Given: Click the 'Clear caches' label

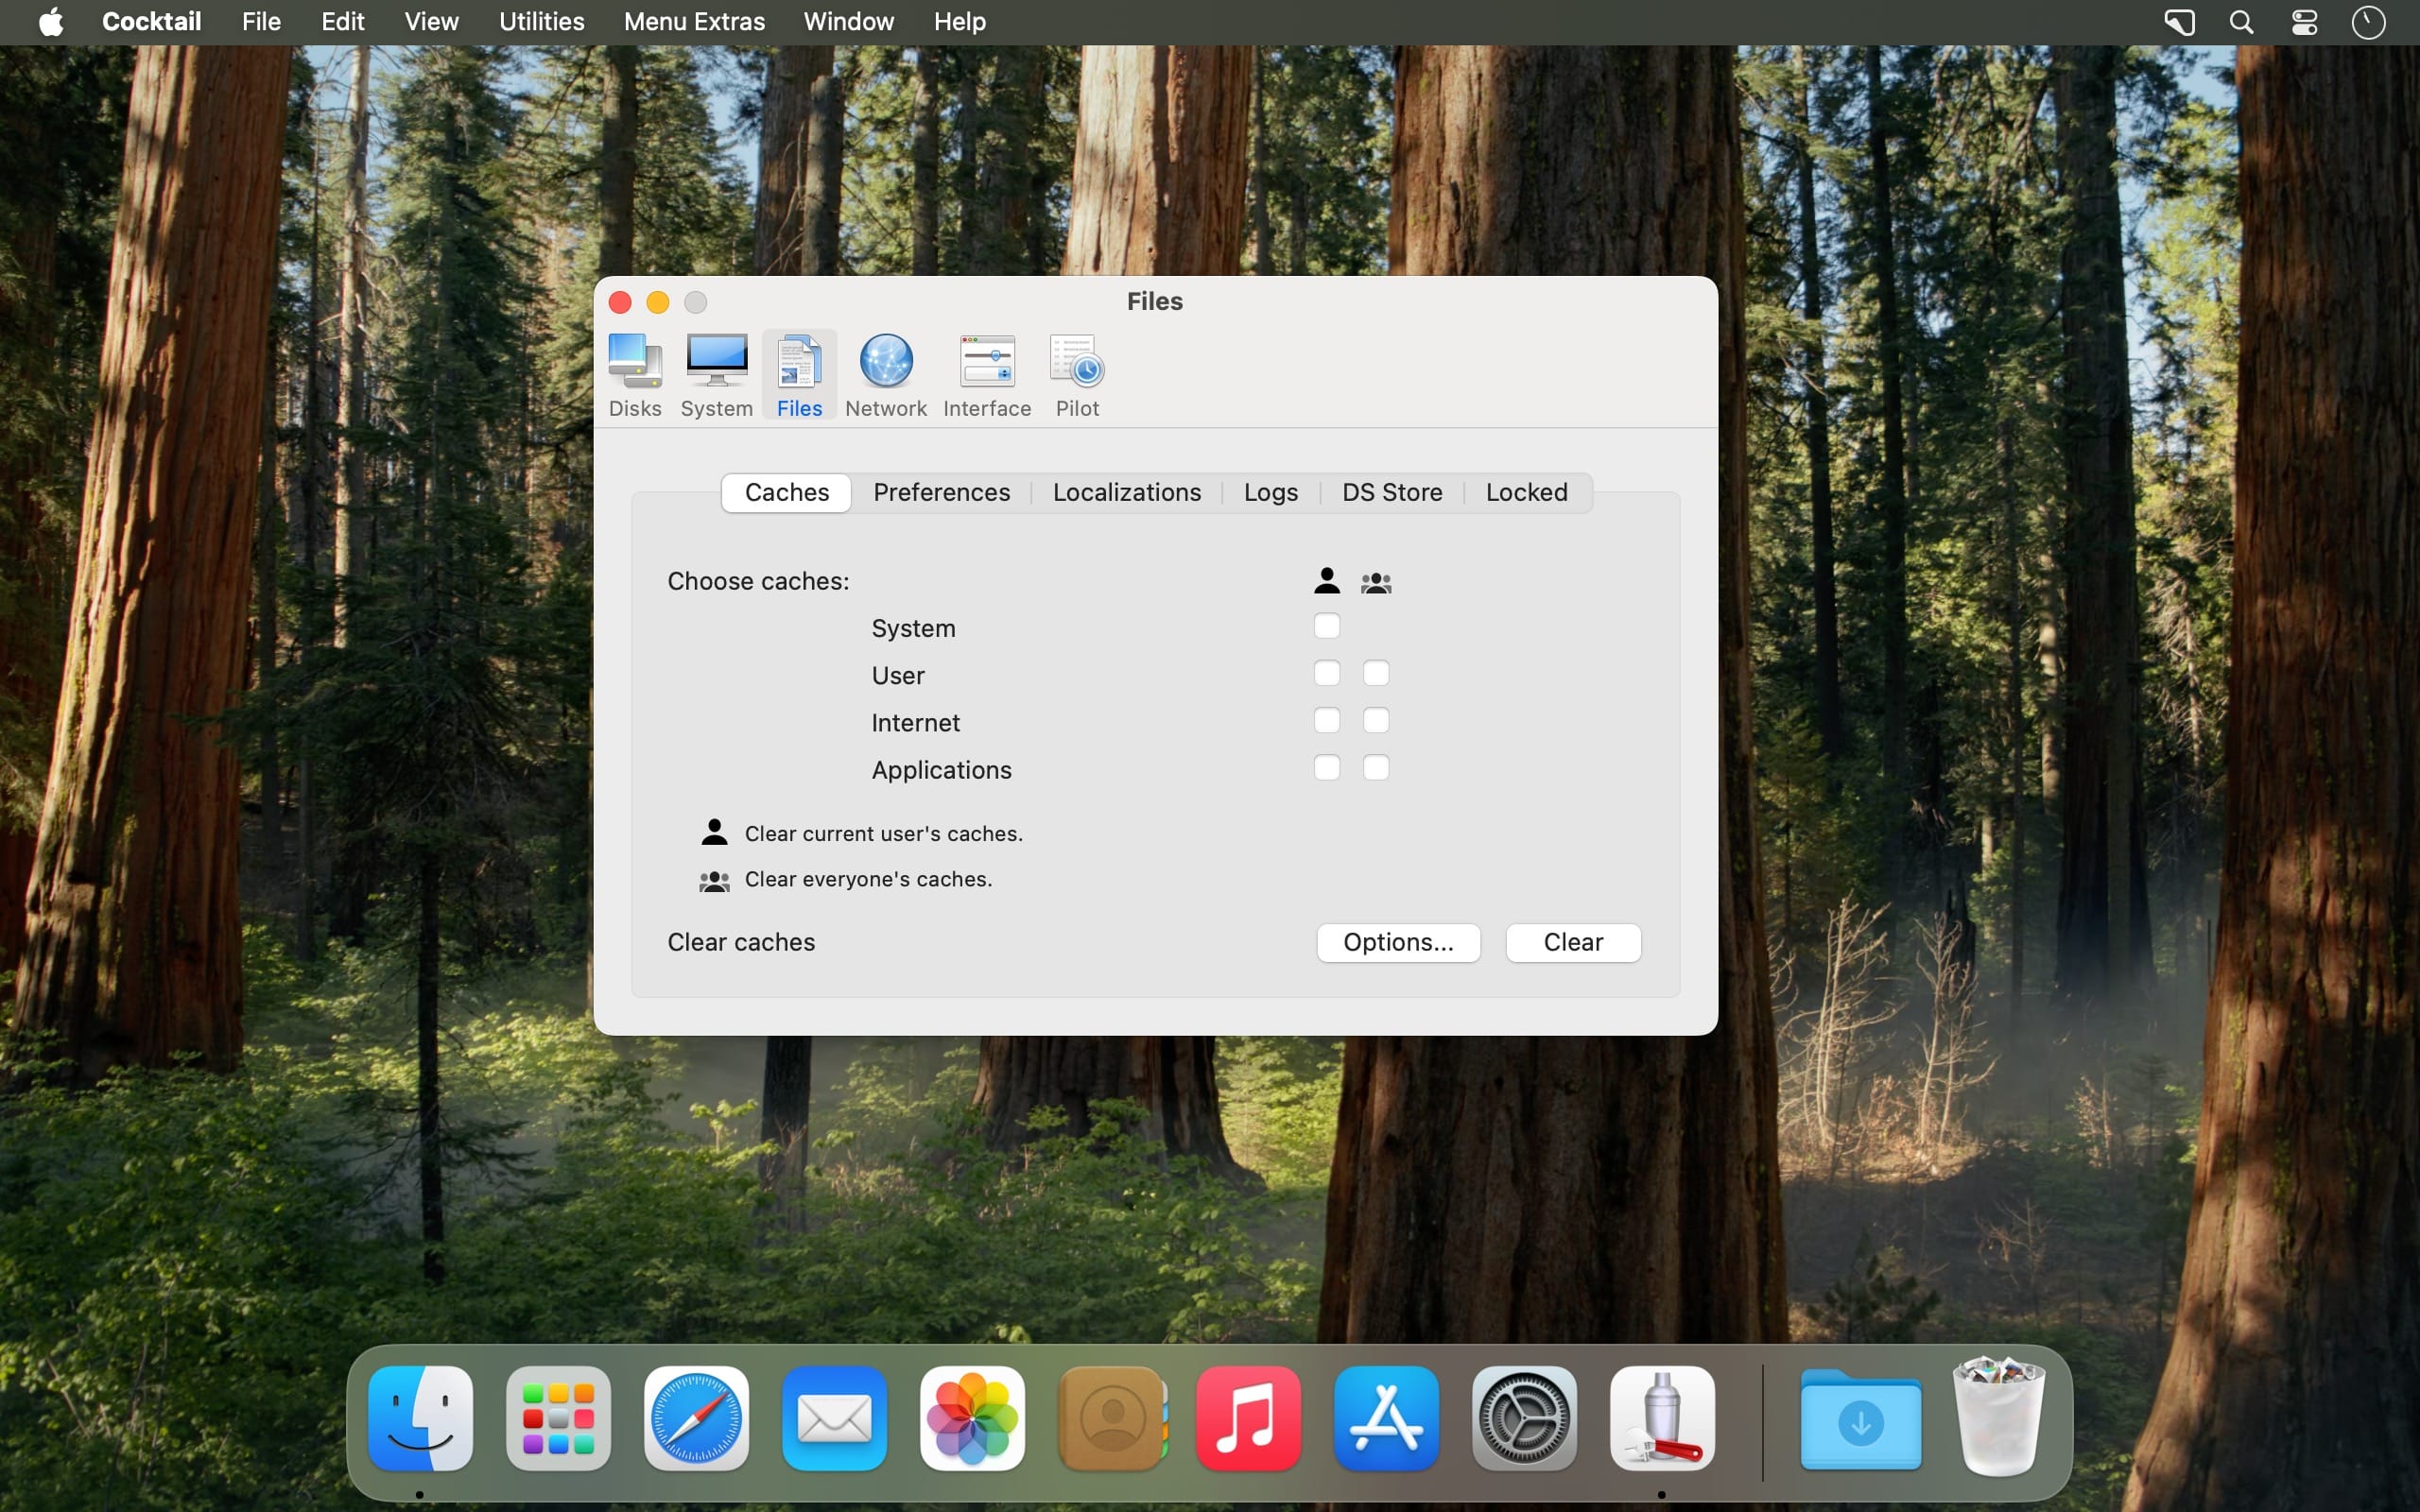Looking at the screenshot, I should 741,942.
